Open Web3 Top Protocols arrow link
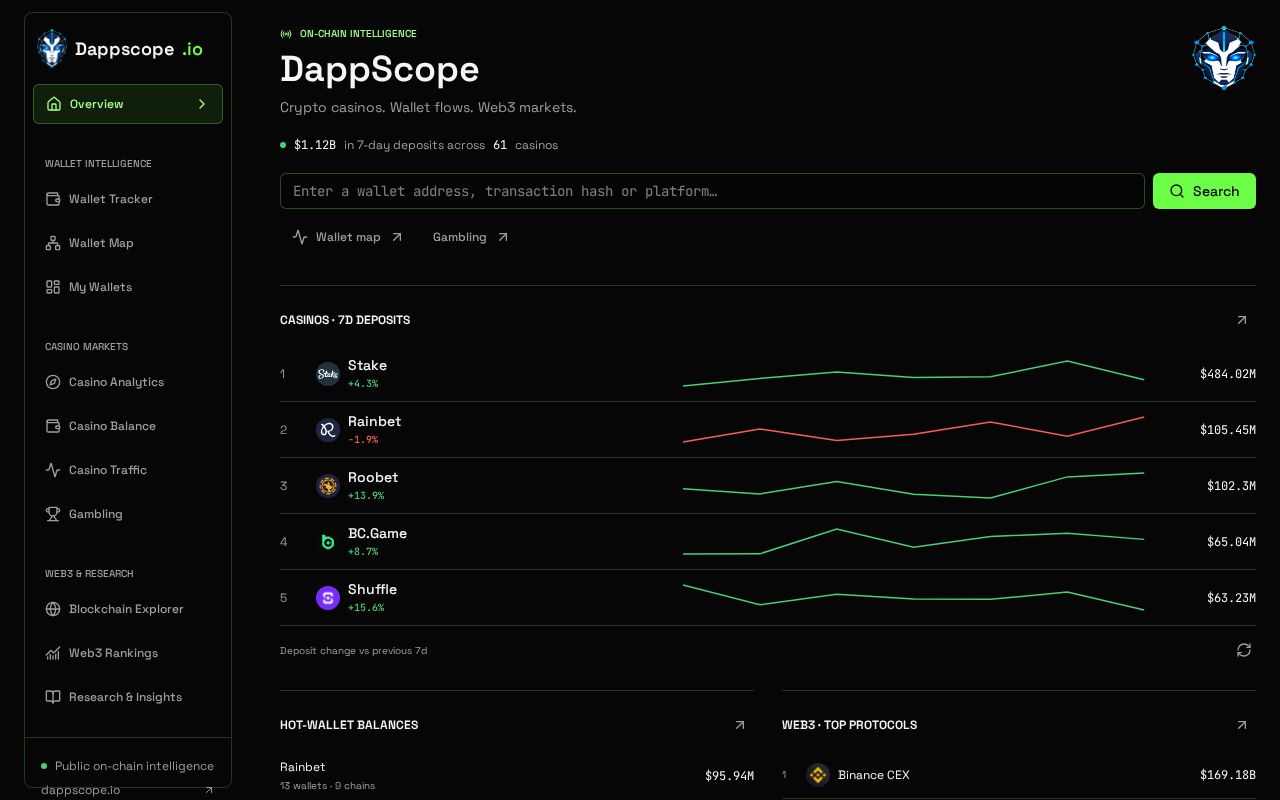 click(1242, 725)
